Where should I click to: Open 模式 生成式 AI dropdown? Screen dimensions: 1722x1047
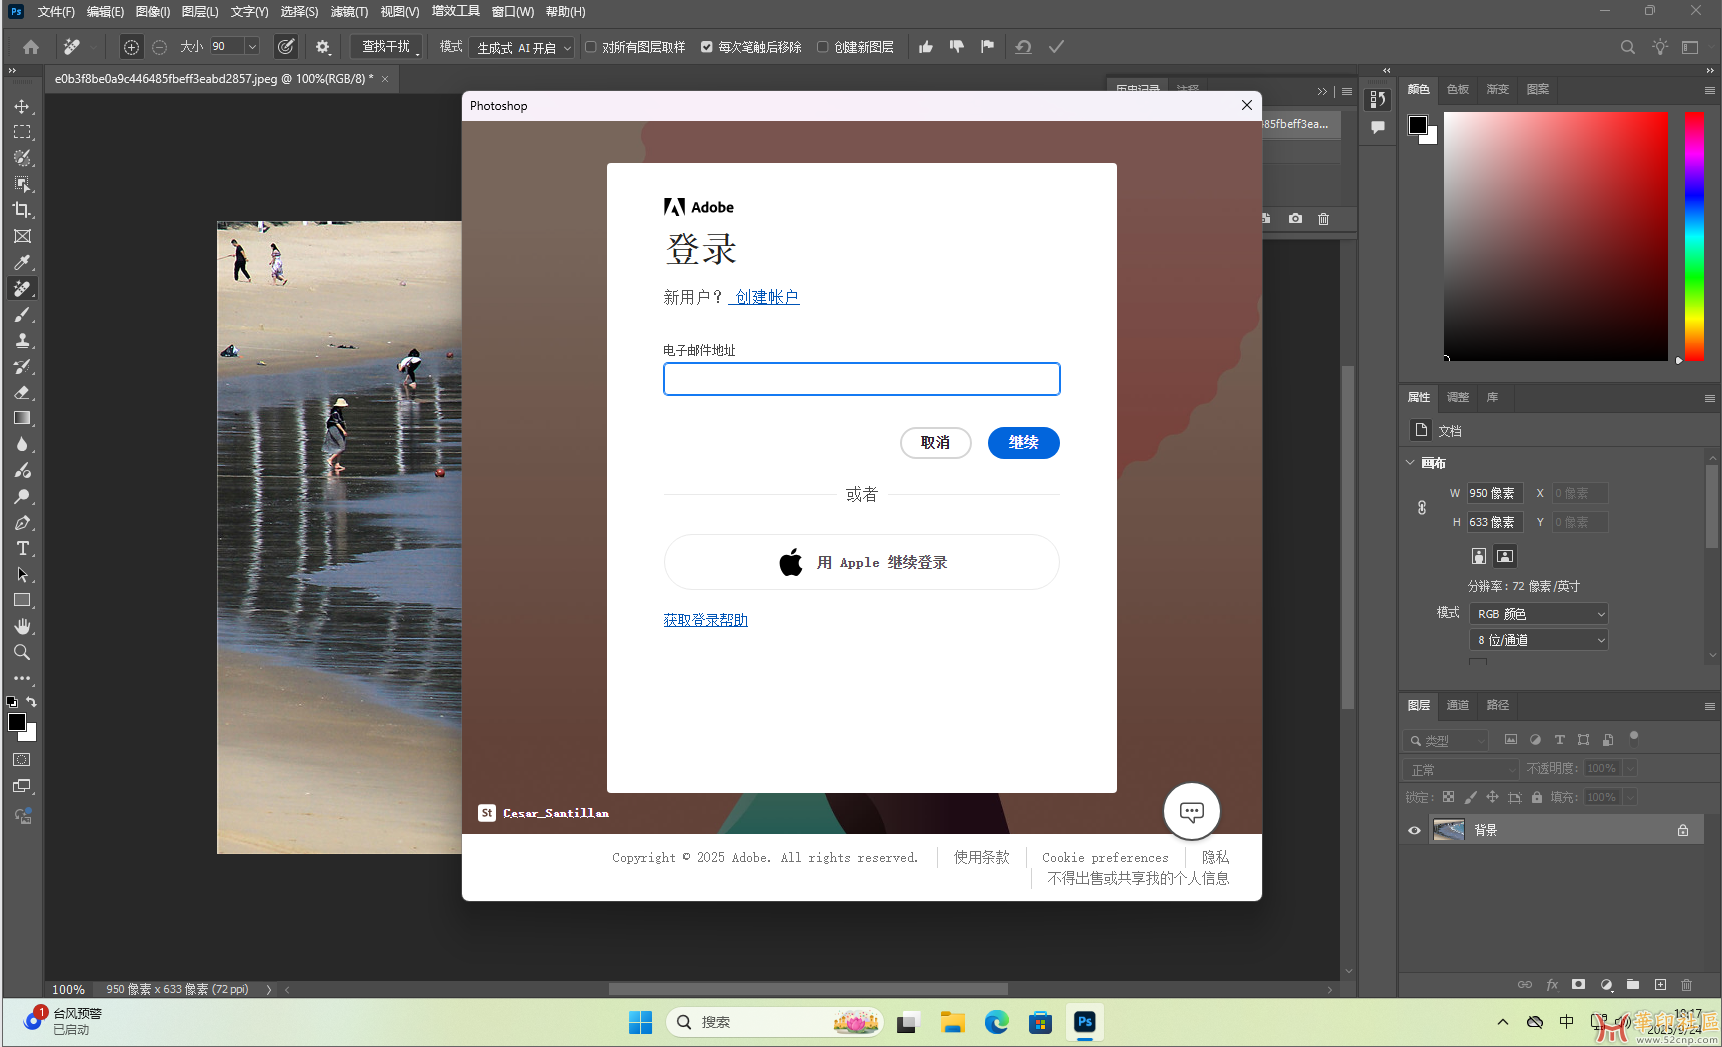tap(521, 47)
